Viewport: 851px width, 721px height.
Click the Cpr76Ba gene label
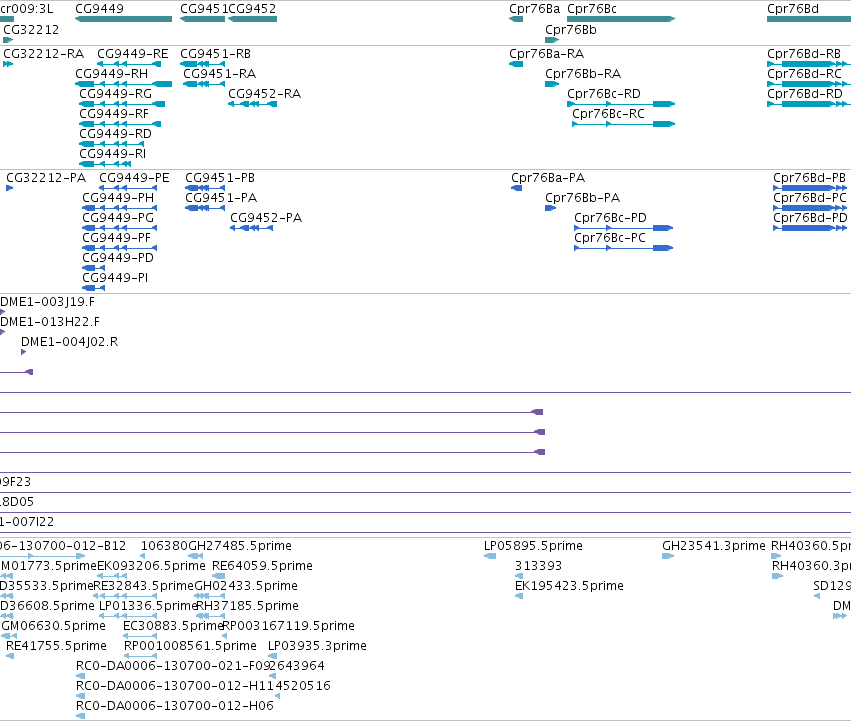click(535, 9)
